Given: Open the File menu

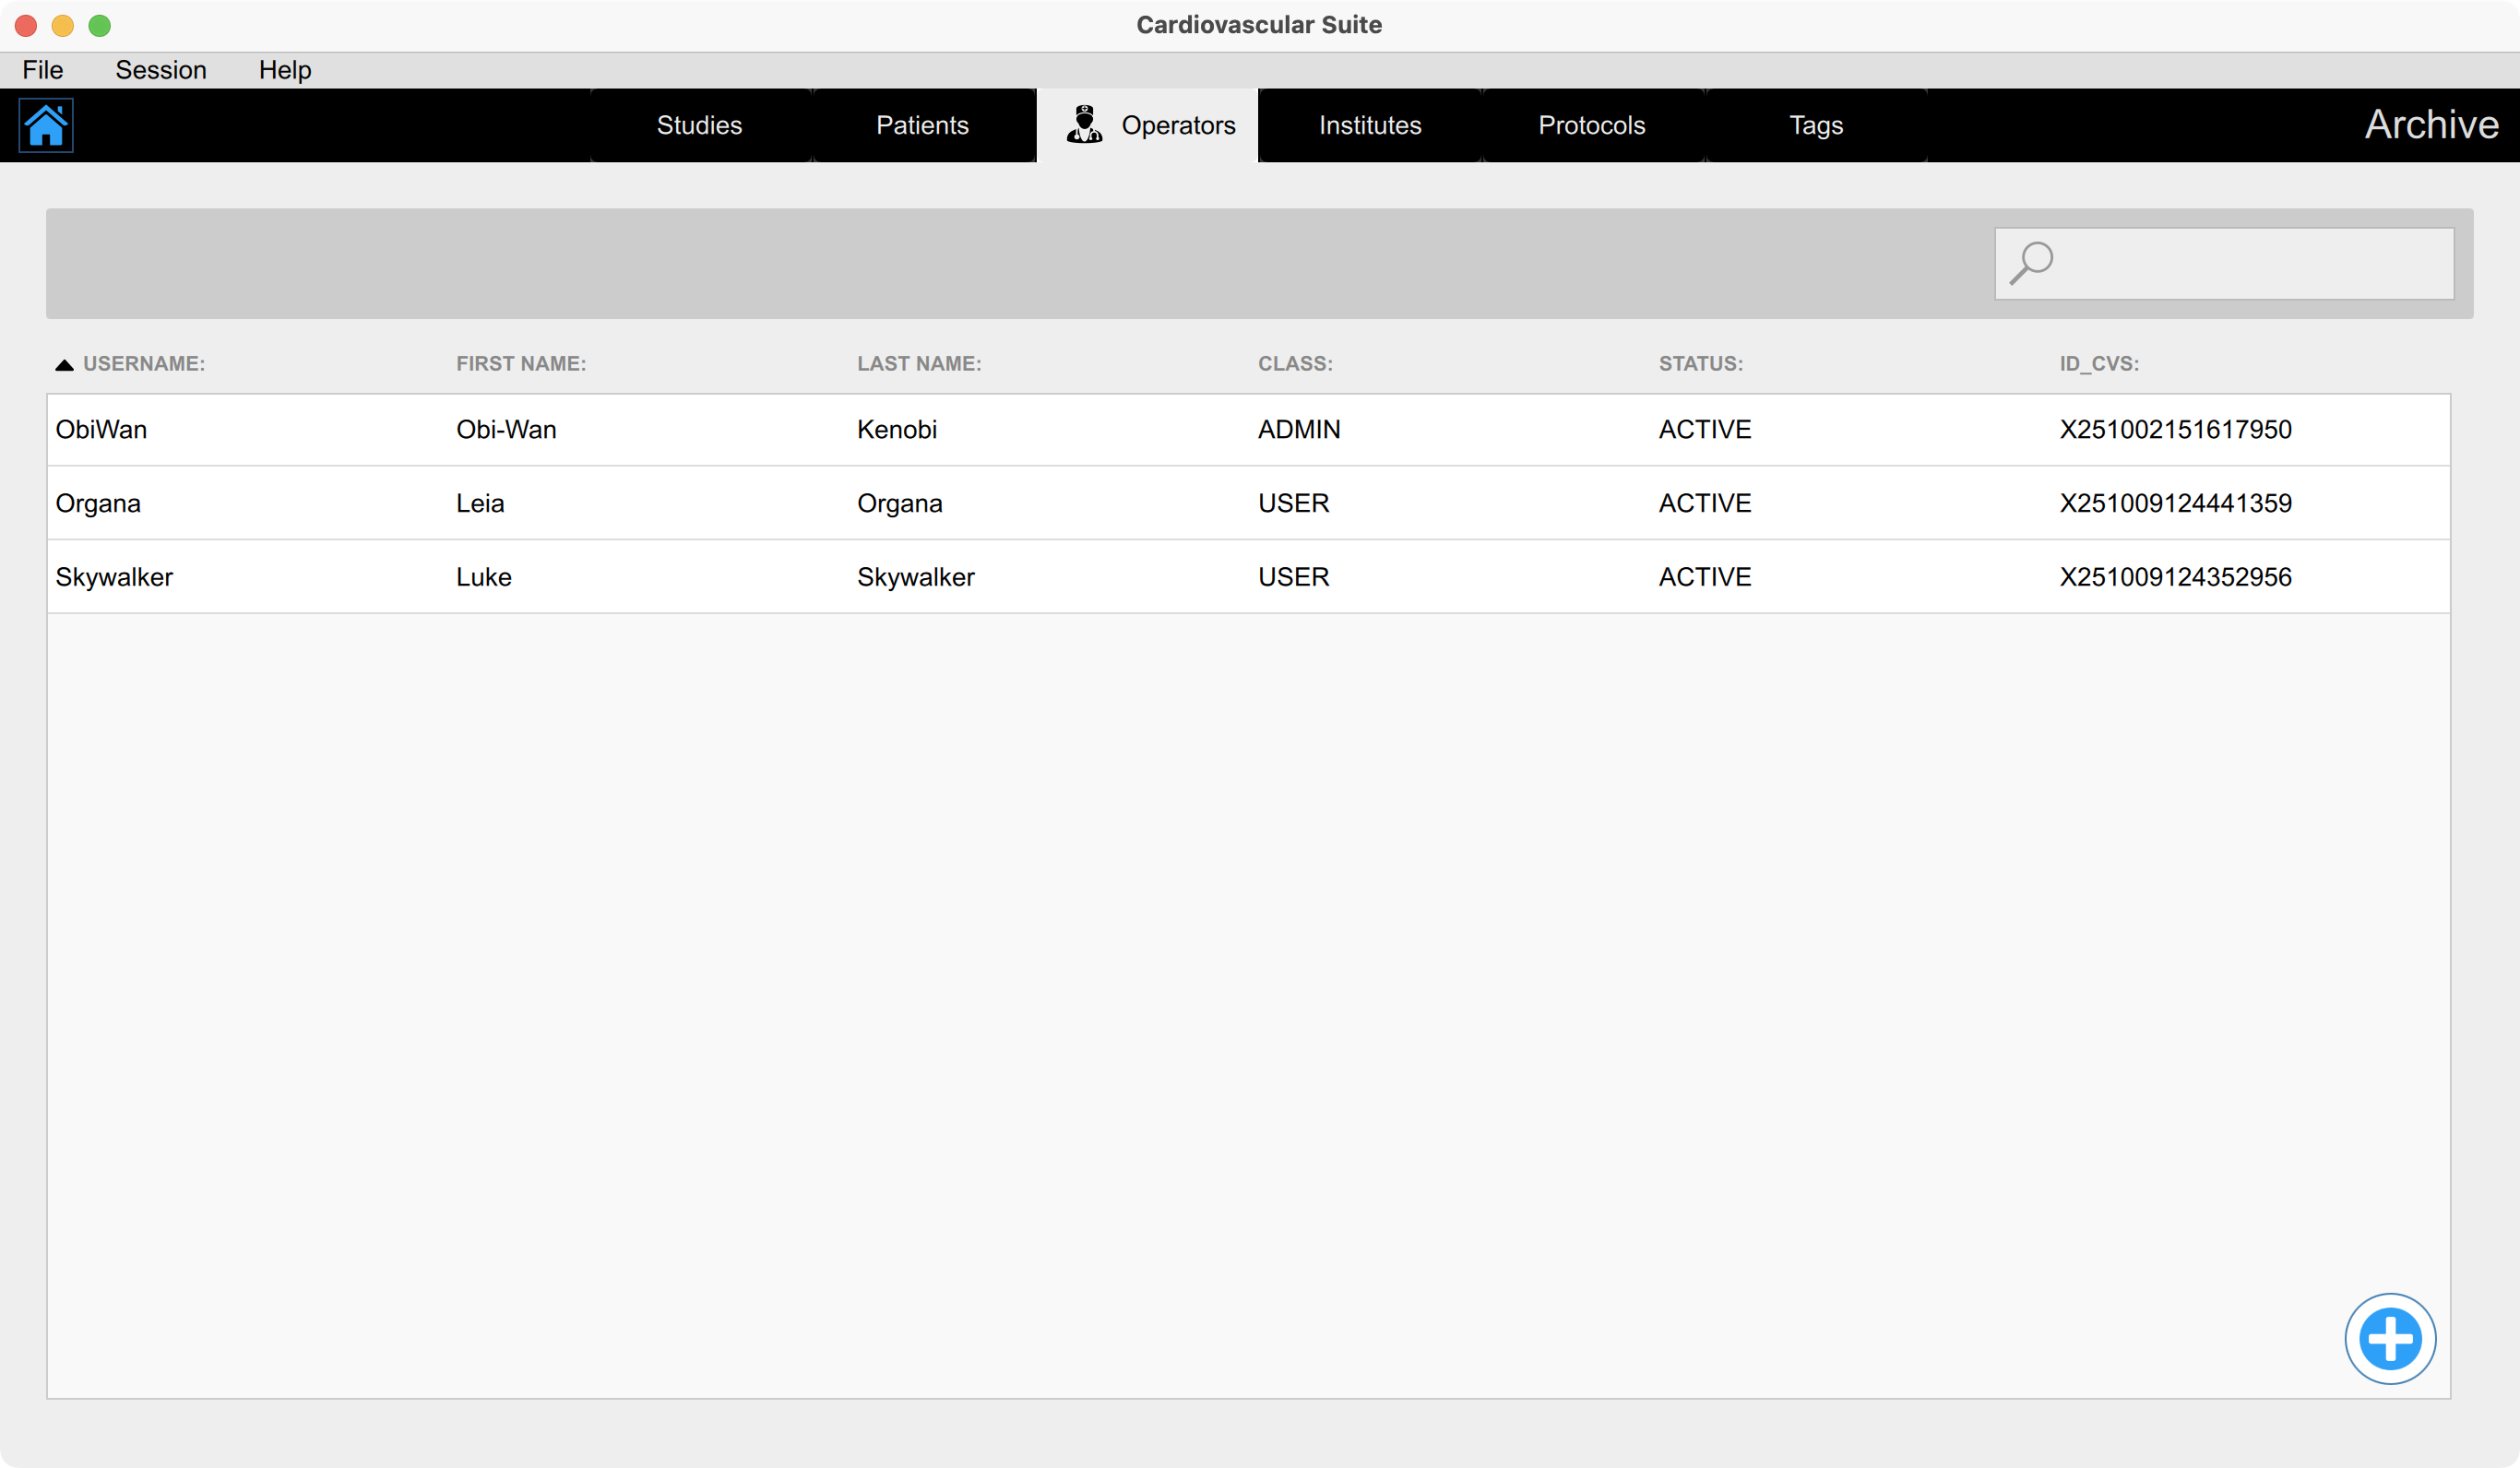Looking at the screenshot, I should tap(42, 69).
